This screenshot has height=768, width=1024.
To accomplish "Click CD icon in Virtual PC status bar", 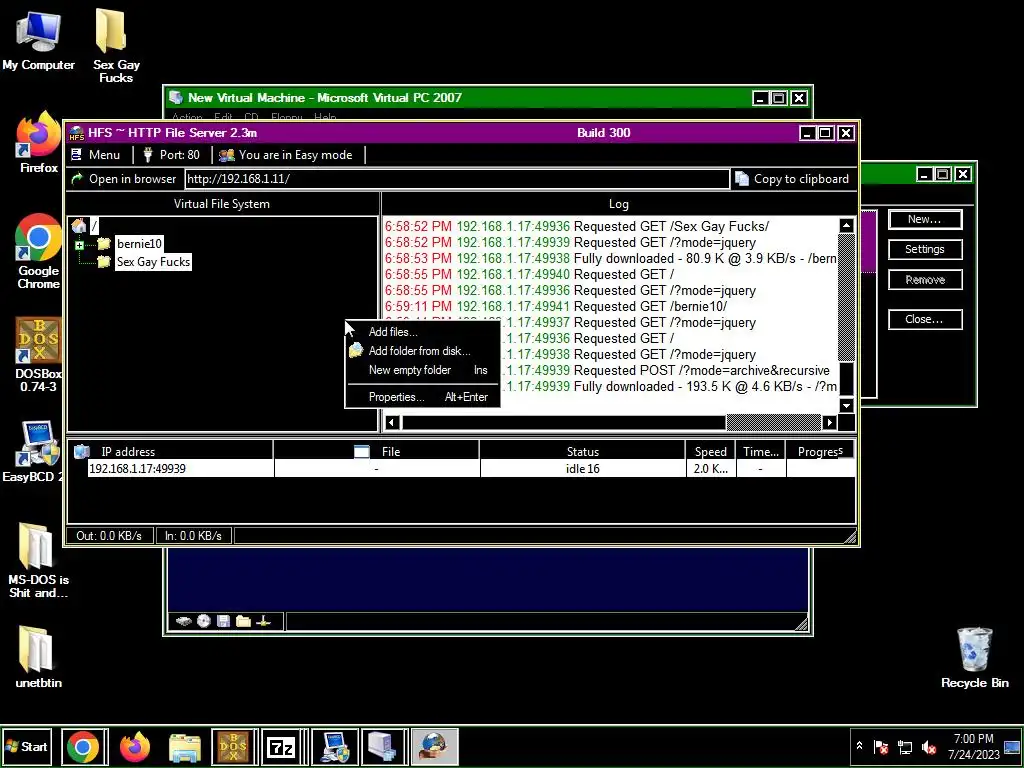I will pyautogui.click(x=204, y=621).
